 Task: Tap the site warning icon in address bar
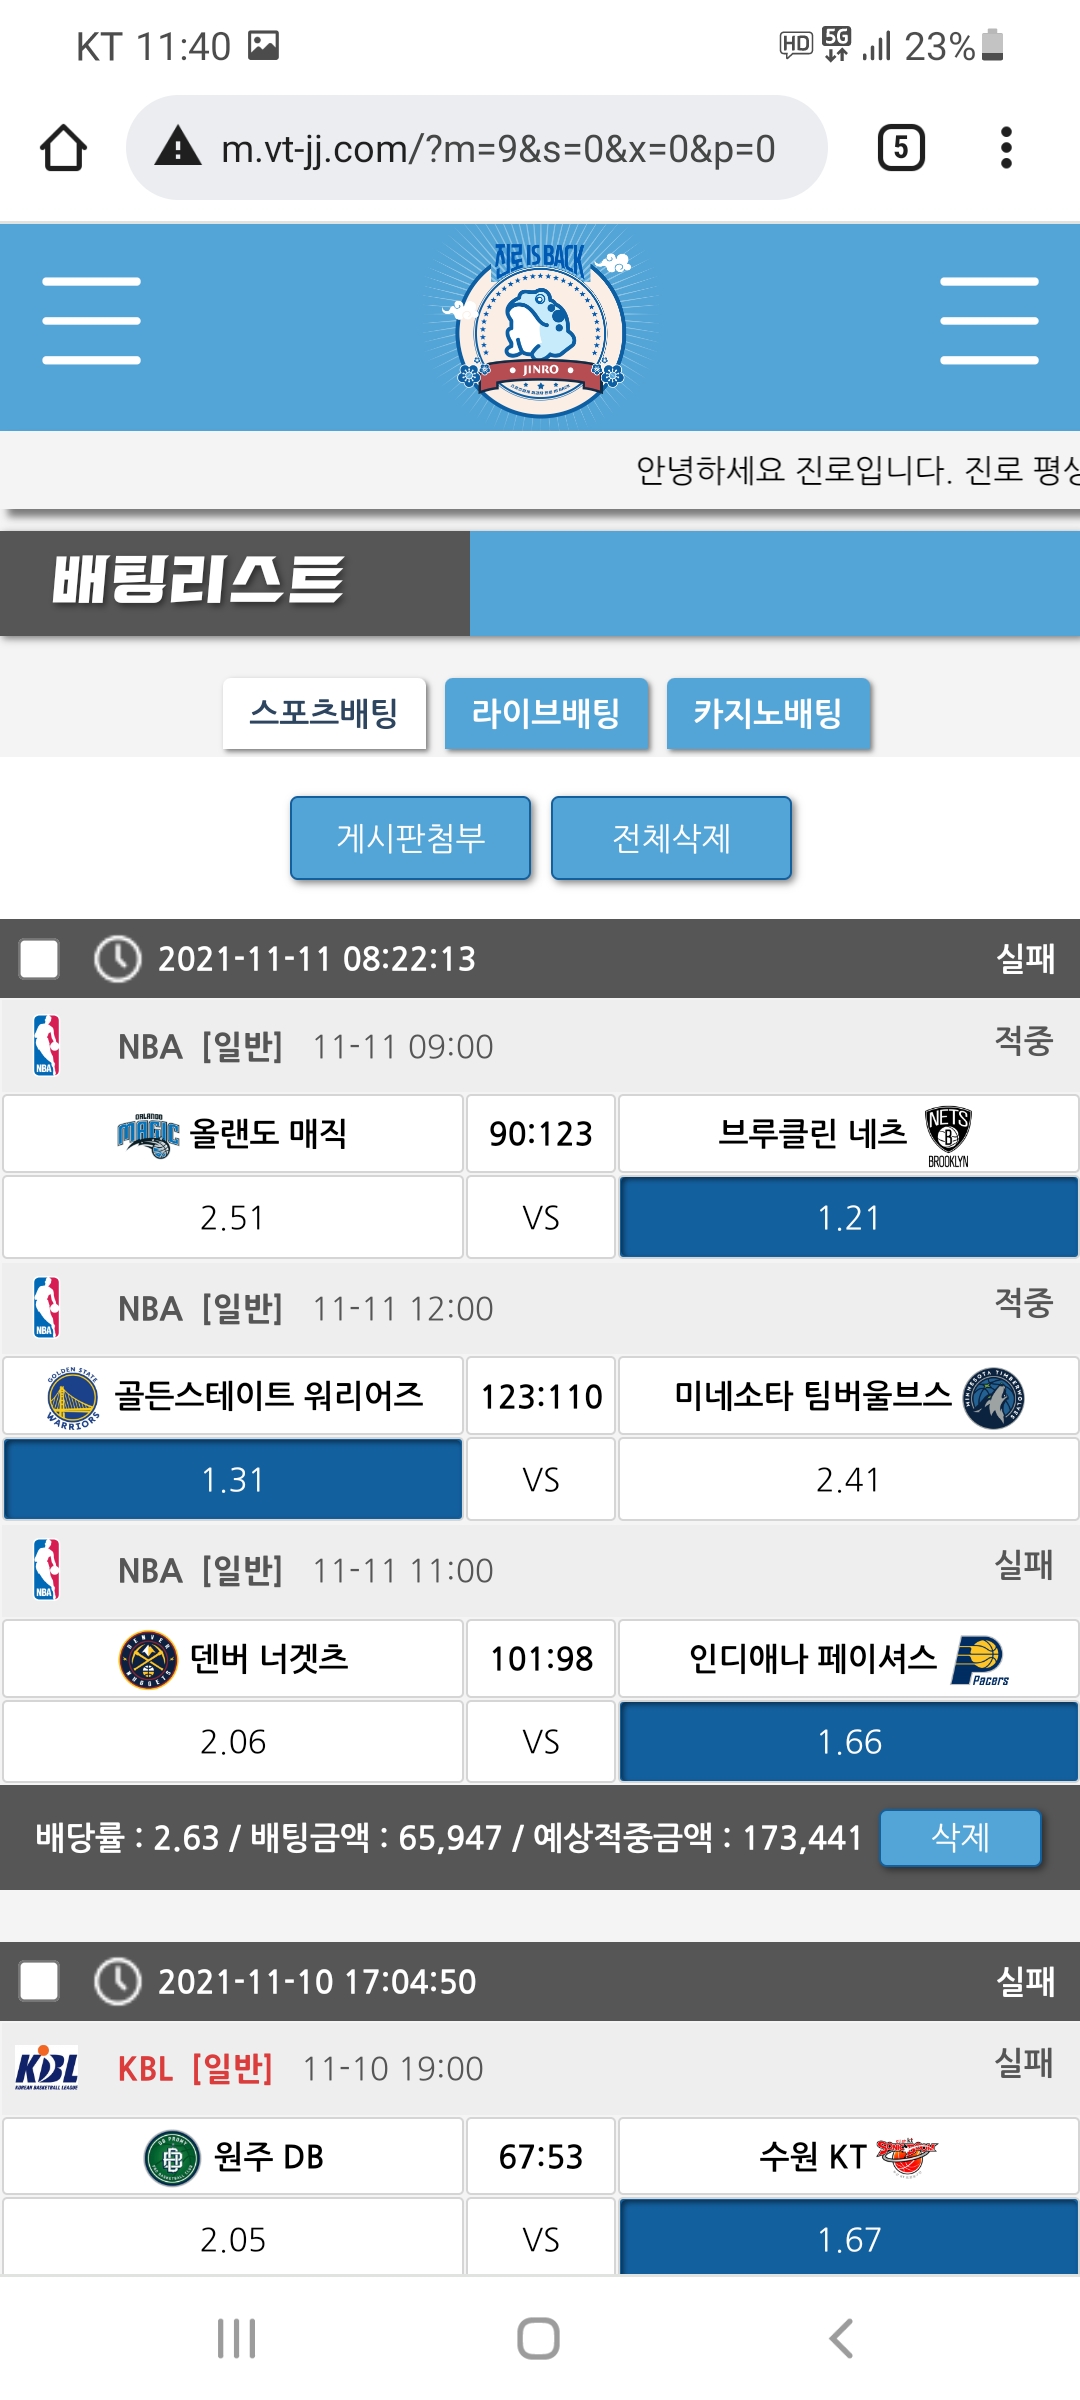point(179,148)
